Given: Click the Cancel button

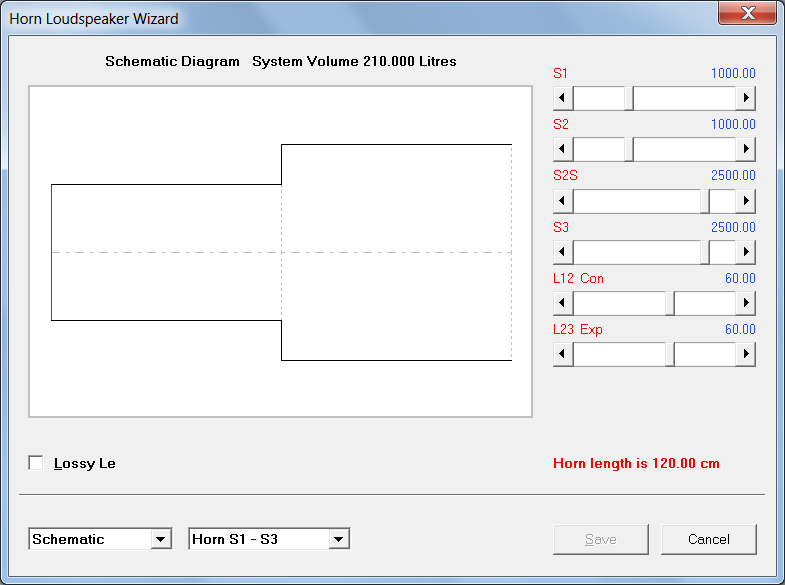Looking at the screenshot, I should (708, 539).
